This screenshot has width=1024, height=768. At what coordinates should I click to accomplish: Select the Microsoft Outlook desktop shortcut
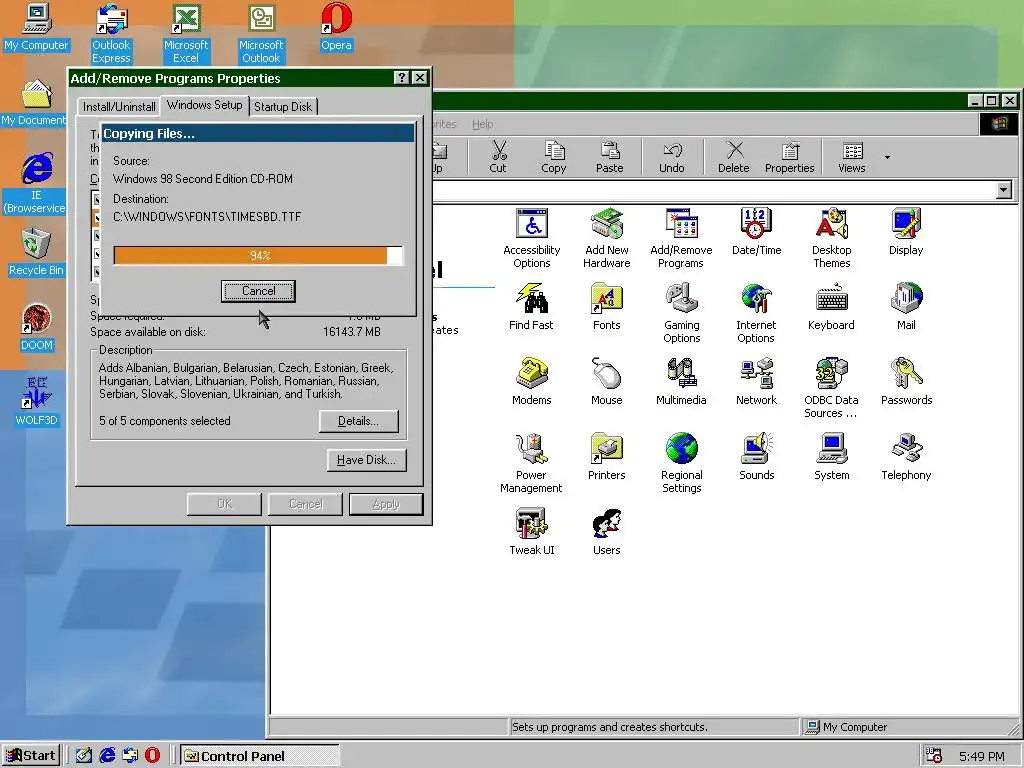(x=261, y=33)
